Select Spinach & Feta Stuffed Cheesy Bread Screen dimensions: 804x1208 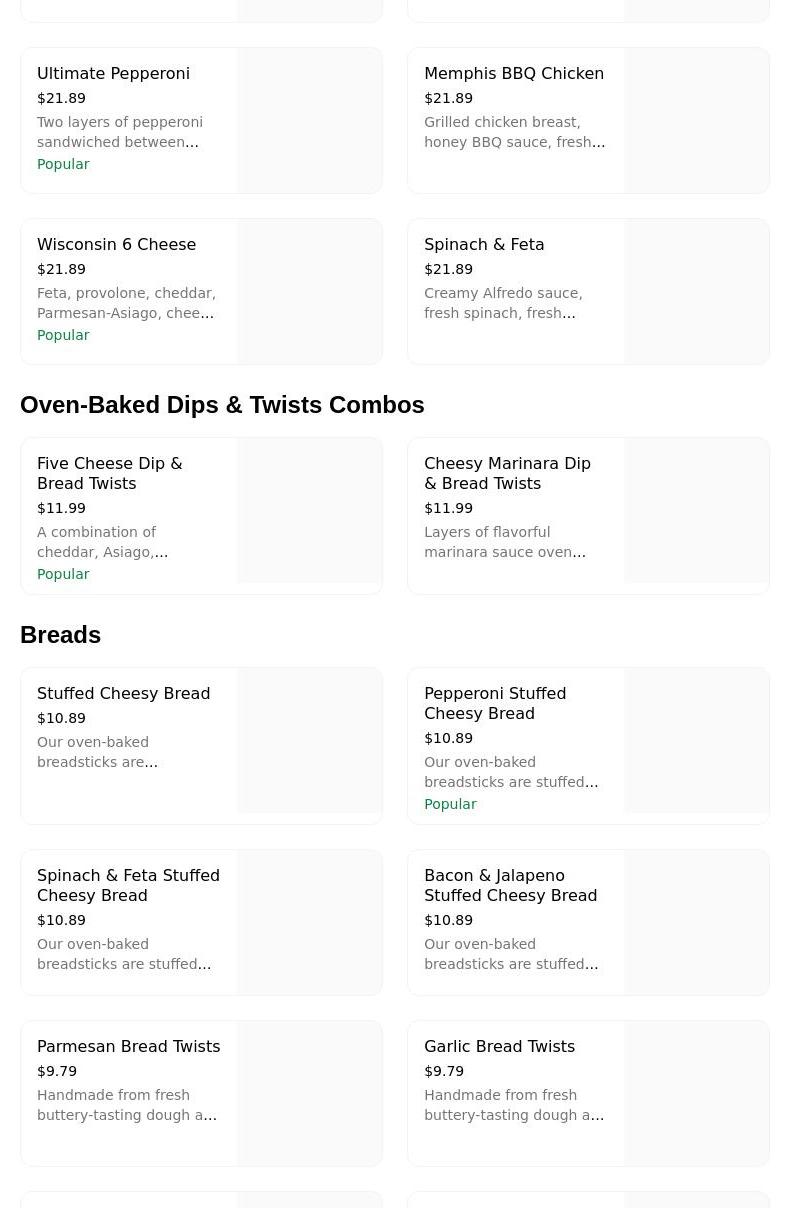pos(128,885)
